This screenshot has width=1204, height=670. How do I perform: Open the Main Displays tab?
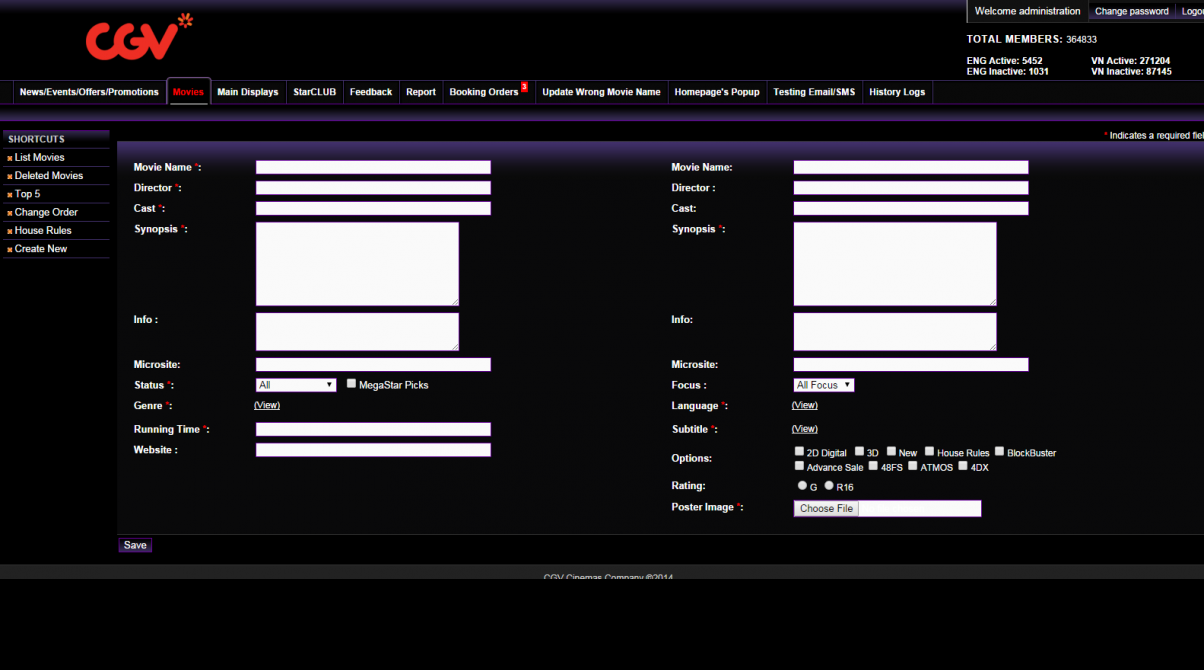coord(248,92)
